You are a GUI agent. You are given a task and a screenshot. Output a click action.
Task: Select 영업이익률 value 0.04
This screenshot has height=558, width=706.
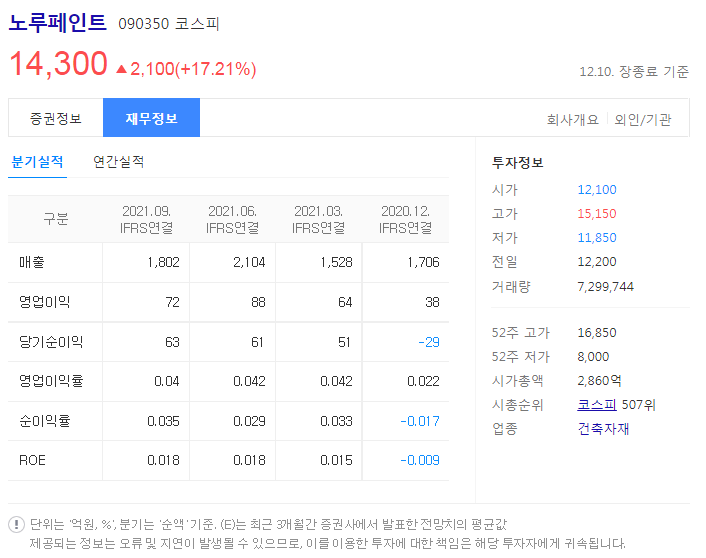167,381
